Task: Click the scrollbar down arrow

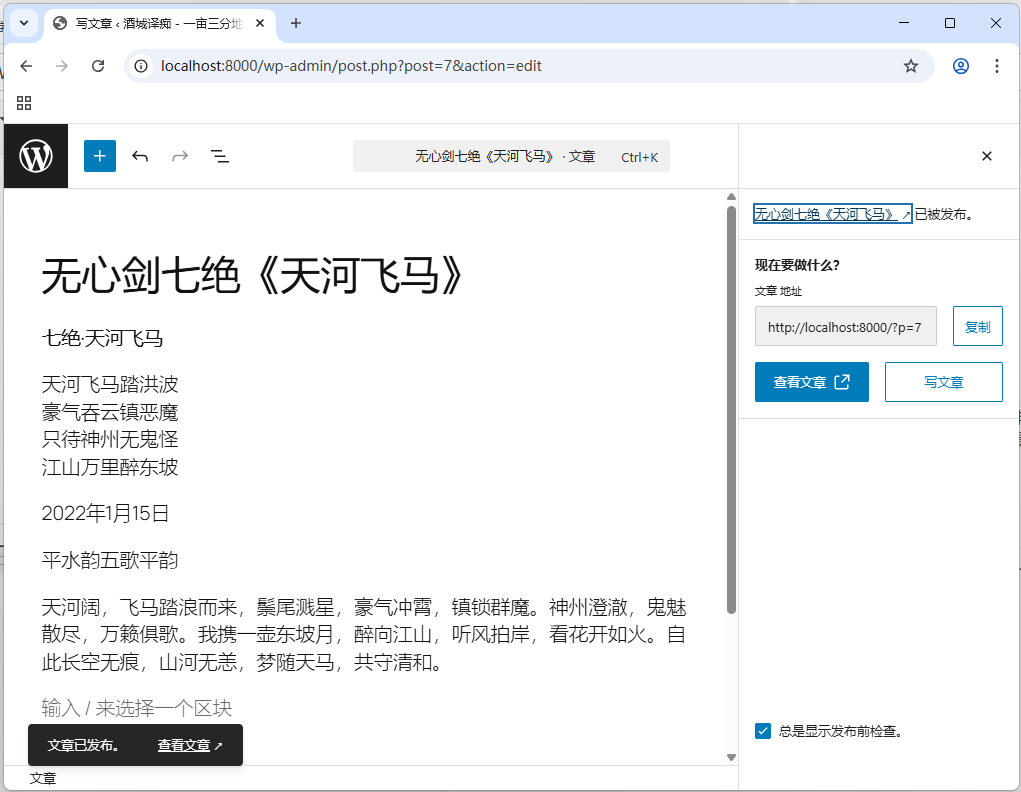Action: pyautogui.click(x=731, y=757)
